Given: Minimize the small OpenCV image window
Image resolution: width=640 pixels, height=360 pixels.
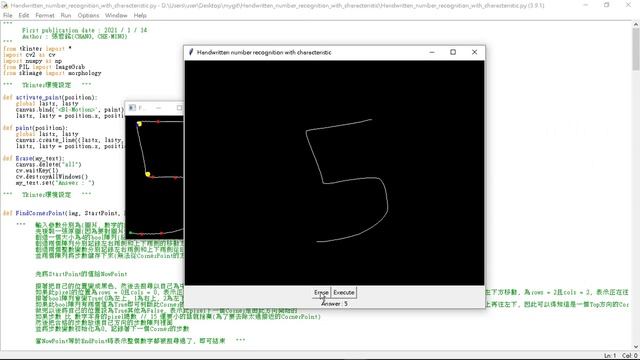Looking at the screenshot, I should pos(158,108).
